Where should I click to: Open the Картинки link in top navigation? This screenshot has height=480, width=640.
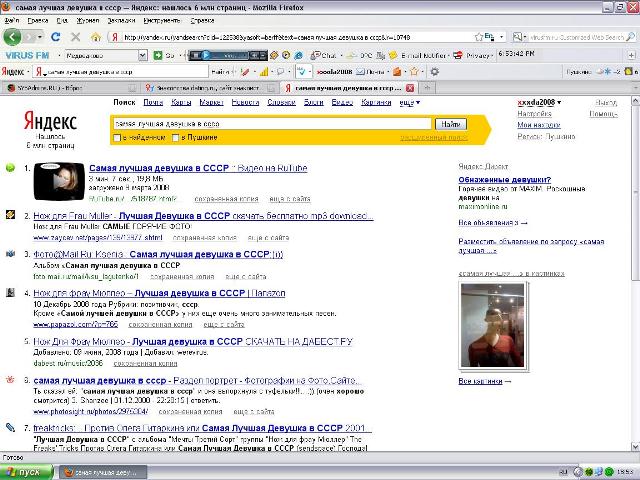point(376,102)
